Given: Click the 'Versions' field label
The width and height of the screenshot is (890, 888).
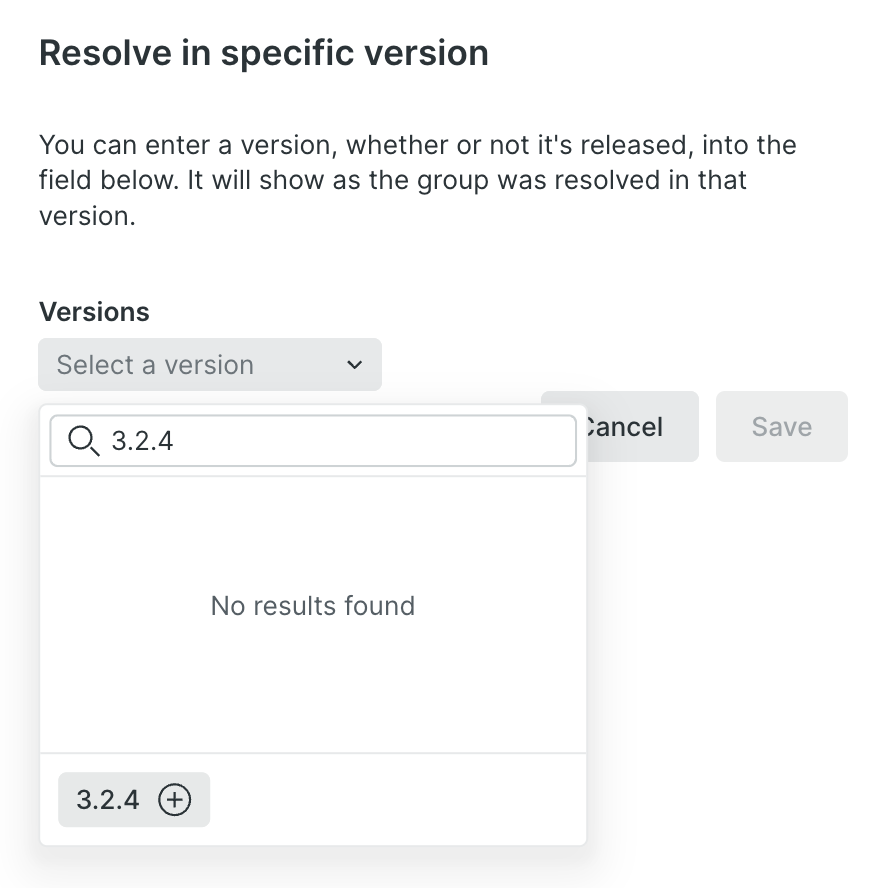Looking at the screenshot, I should tap(94, 312).
